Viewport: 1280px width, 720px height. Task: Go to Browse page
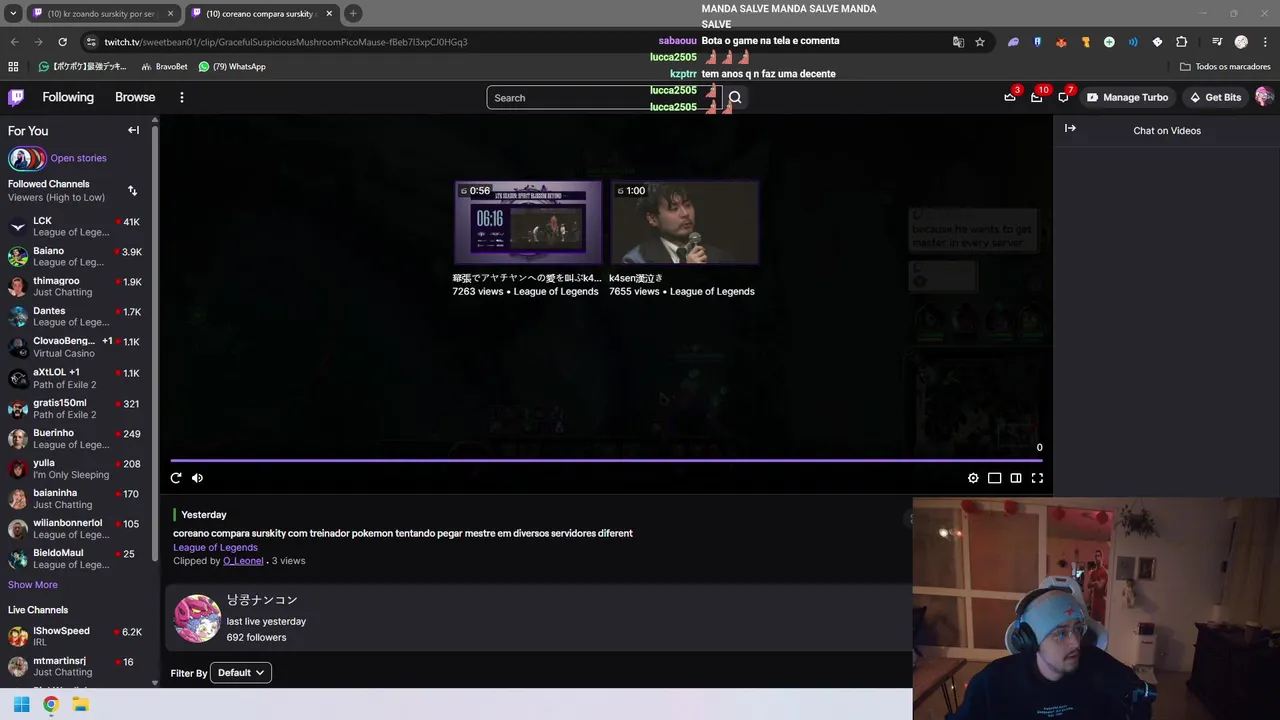135,97
